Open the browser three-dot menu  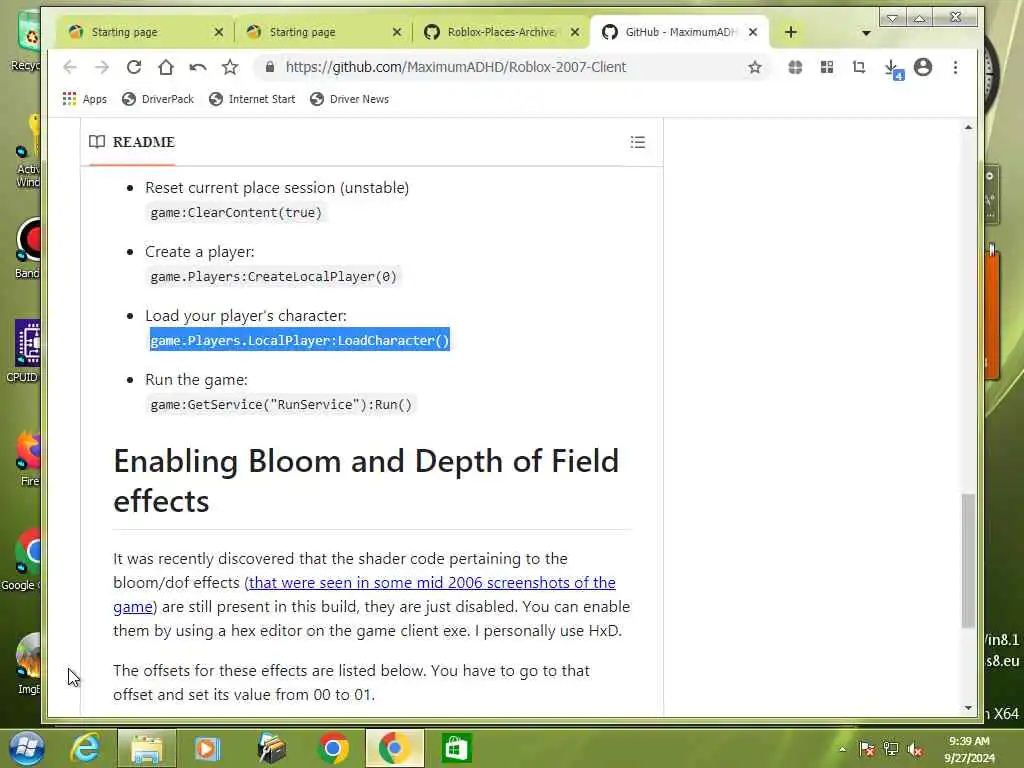(x=955, y=67)
